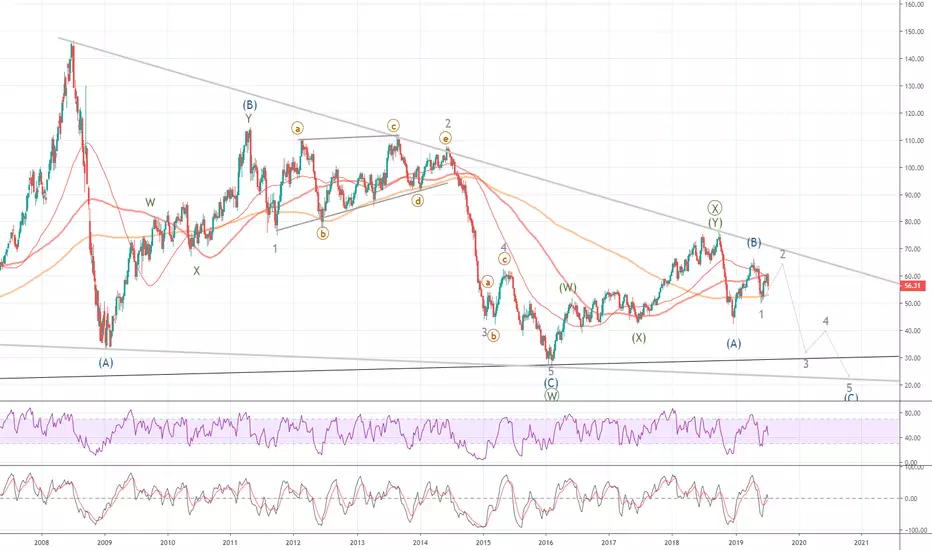The image size is (932, 550).
Task: Select the 2 label above the circled e
Action: pyautogui.click(x=448, y=124)
